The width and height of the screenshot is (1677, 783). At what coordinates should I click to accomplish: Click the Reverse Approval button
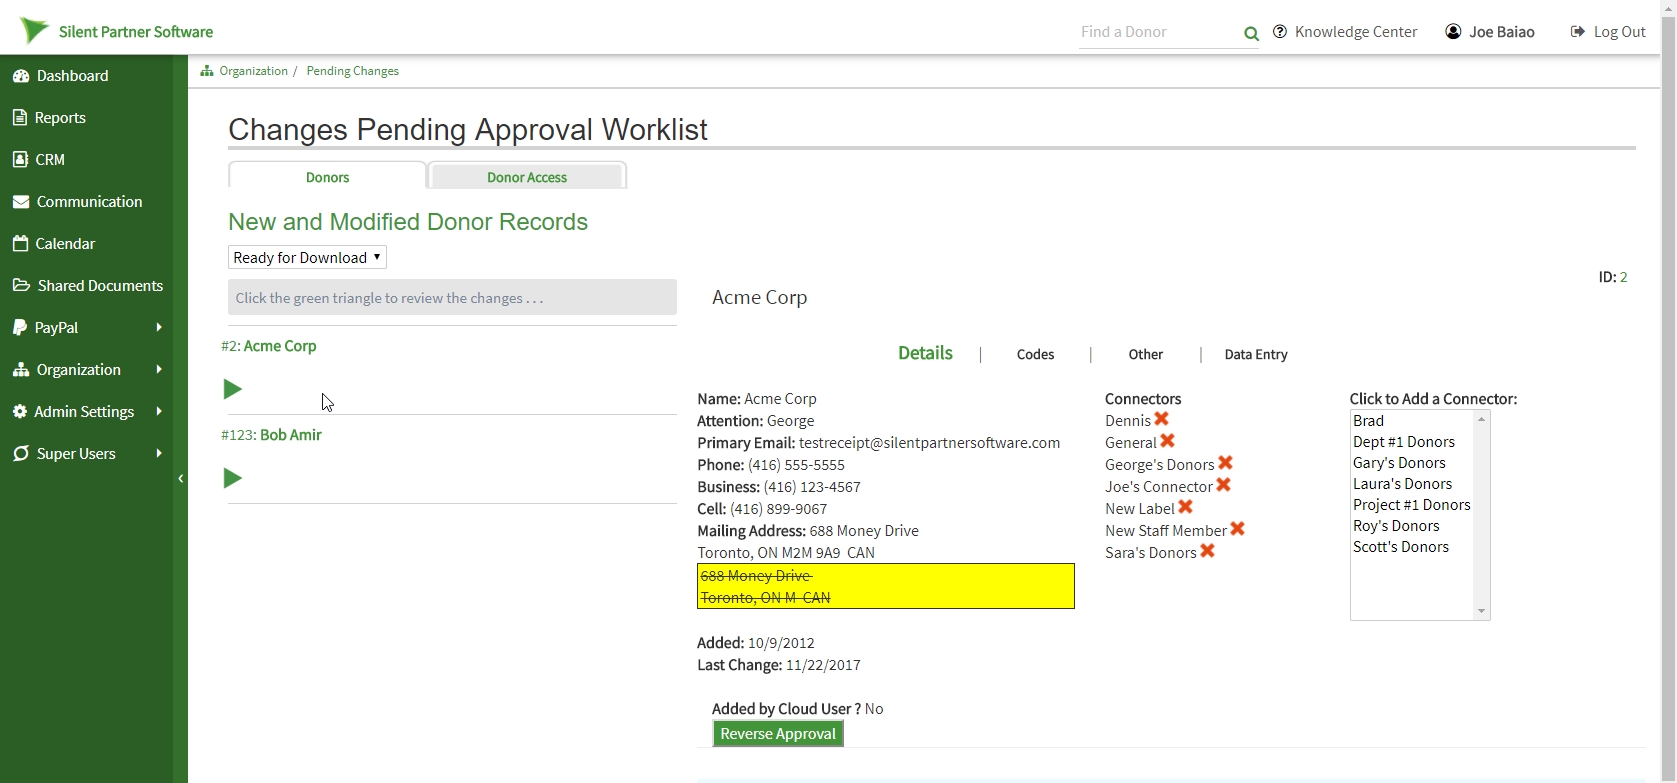tap(778, 734)
